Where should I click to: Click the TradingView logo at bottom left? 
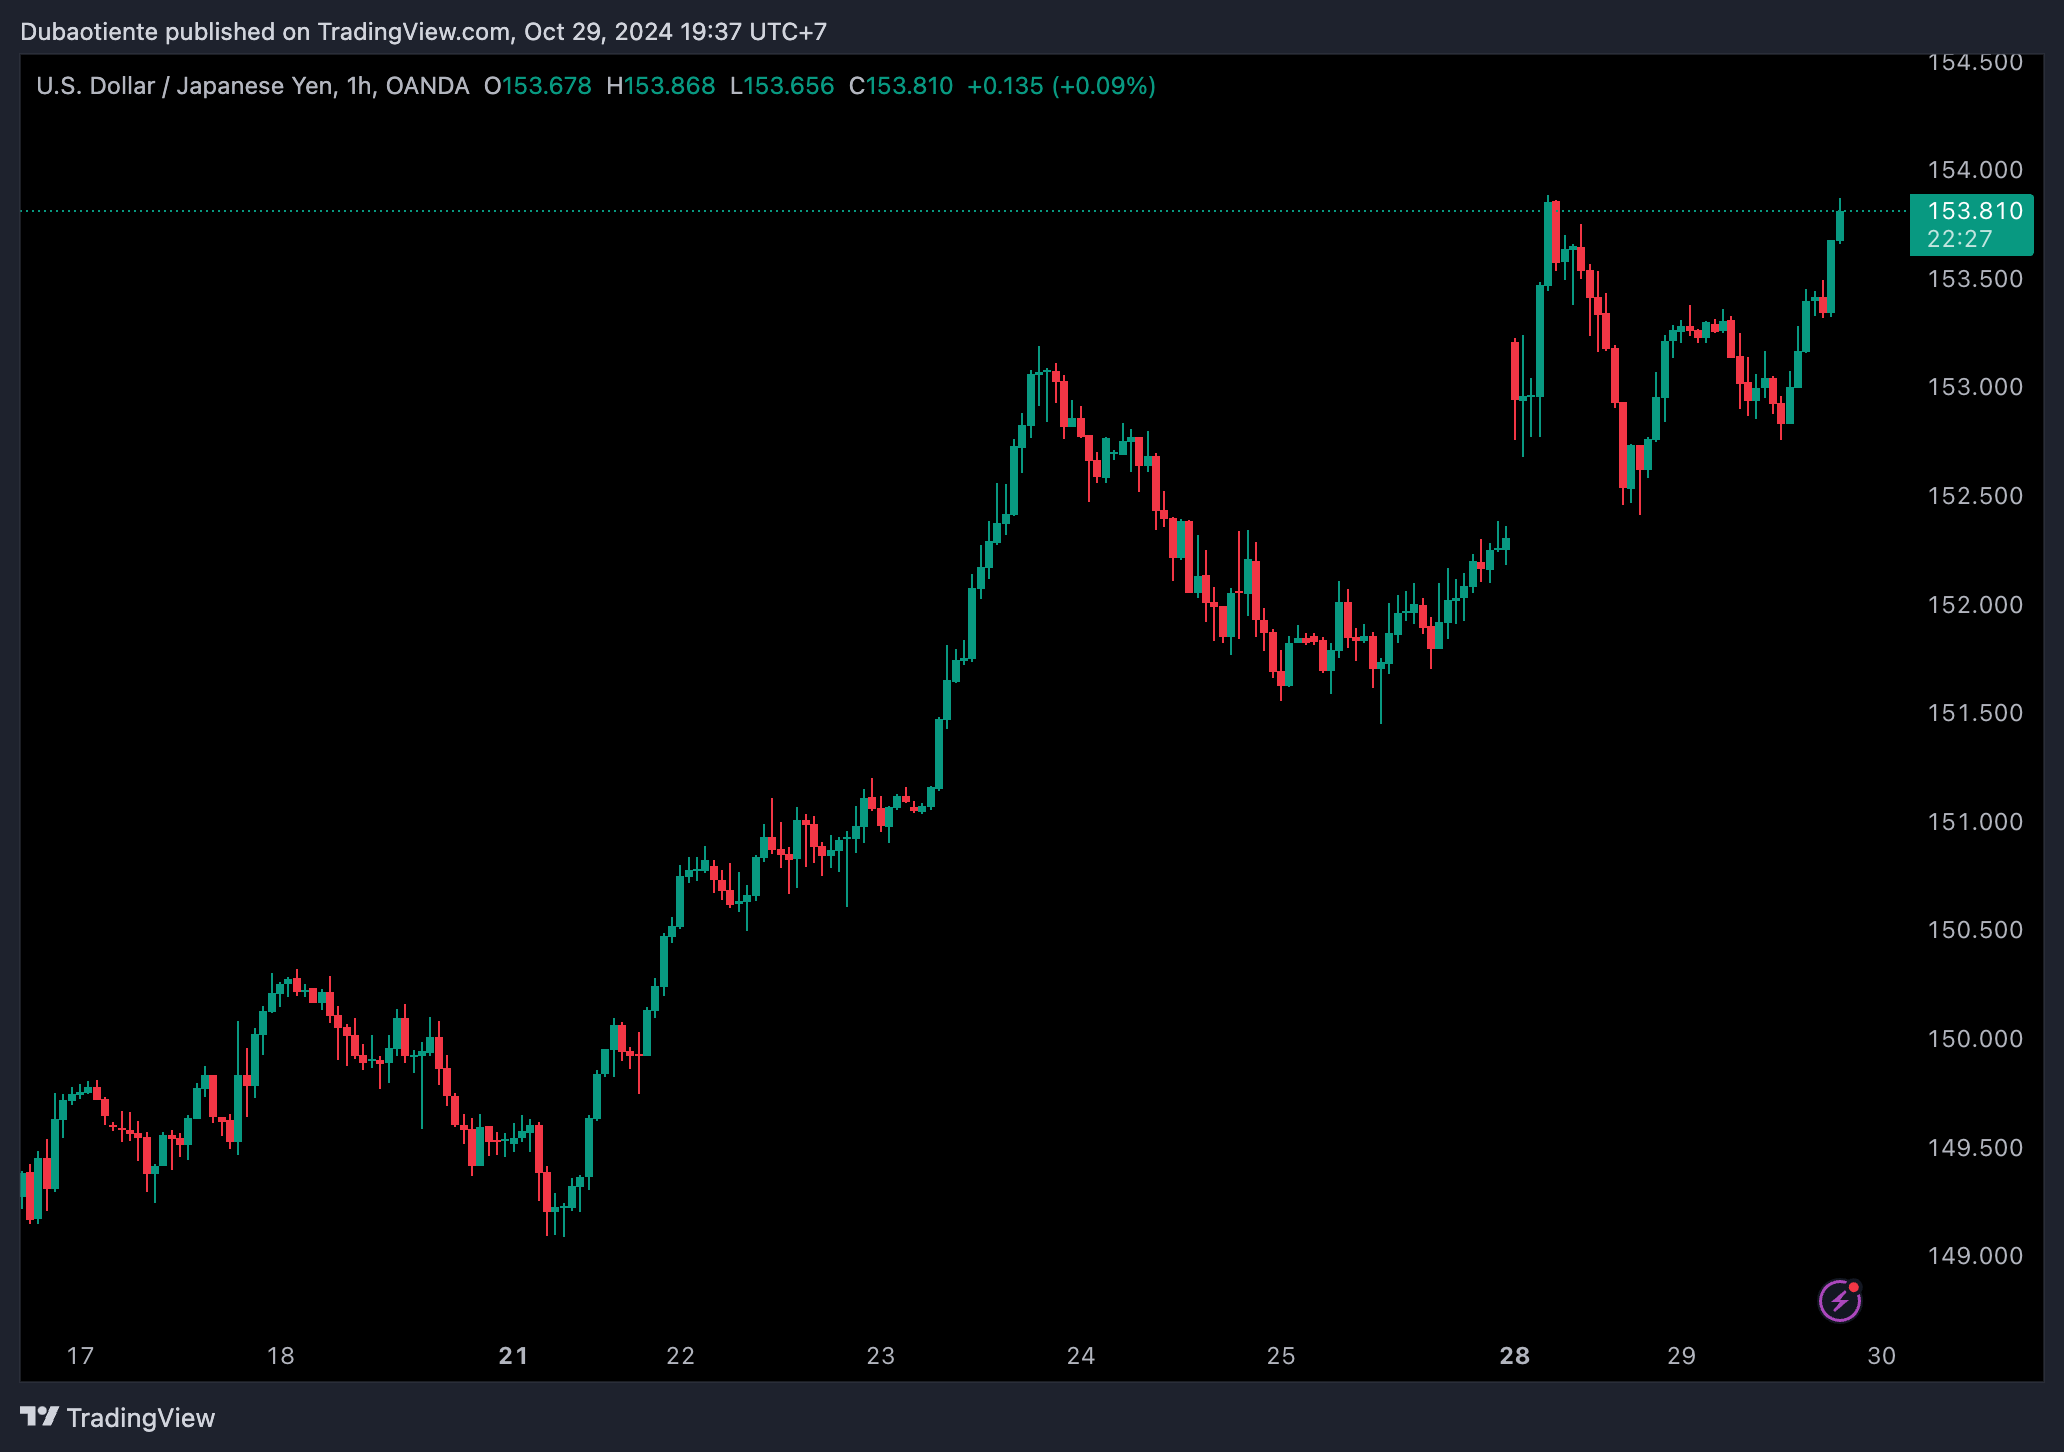coord(117,1418)
